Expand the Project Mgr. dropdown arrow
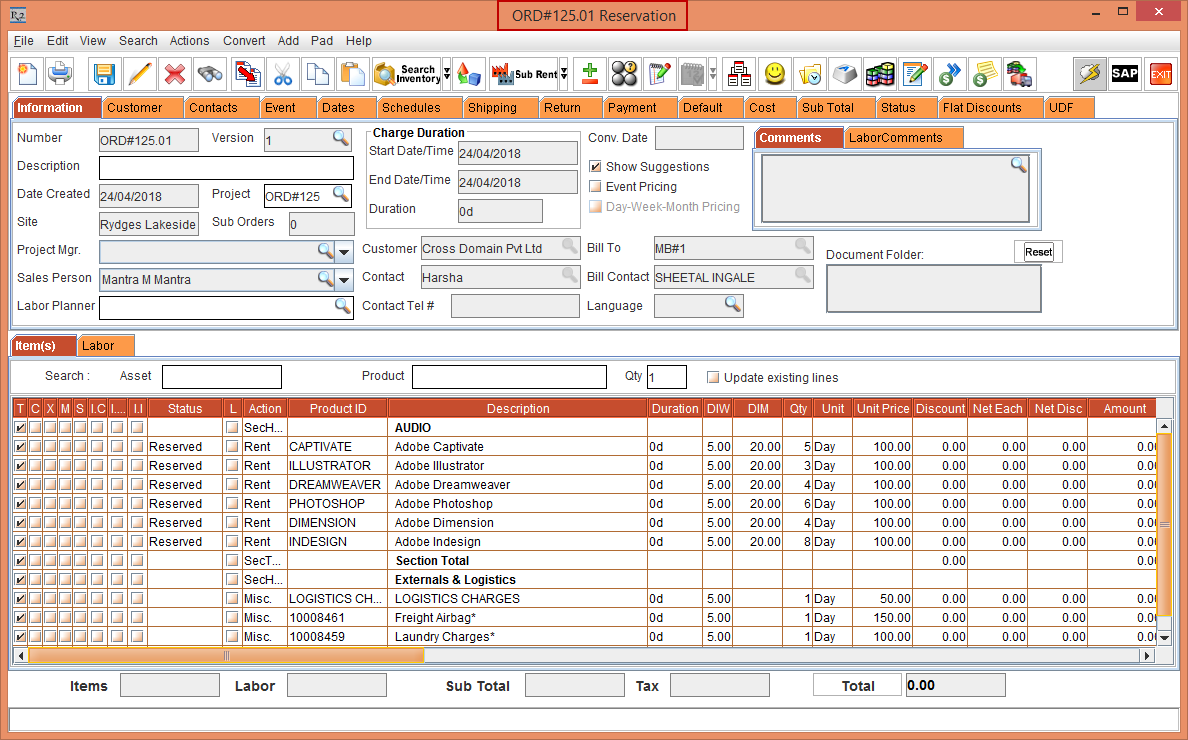 point(344,251)
